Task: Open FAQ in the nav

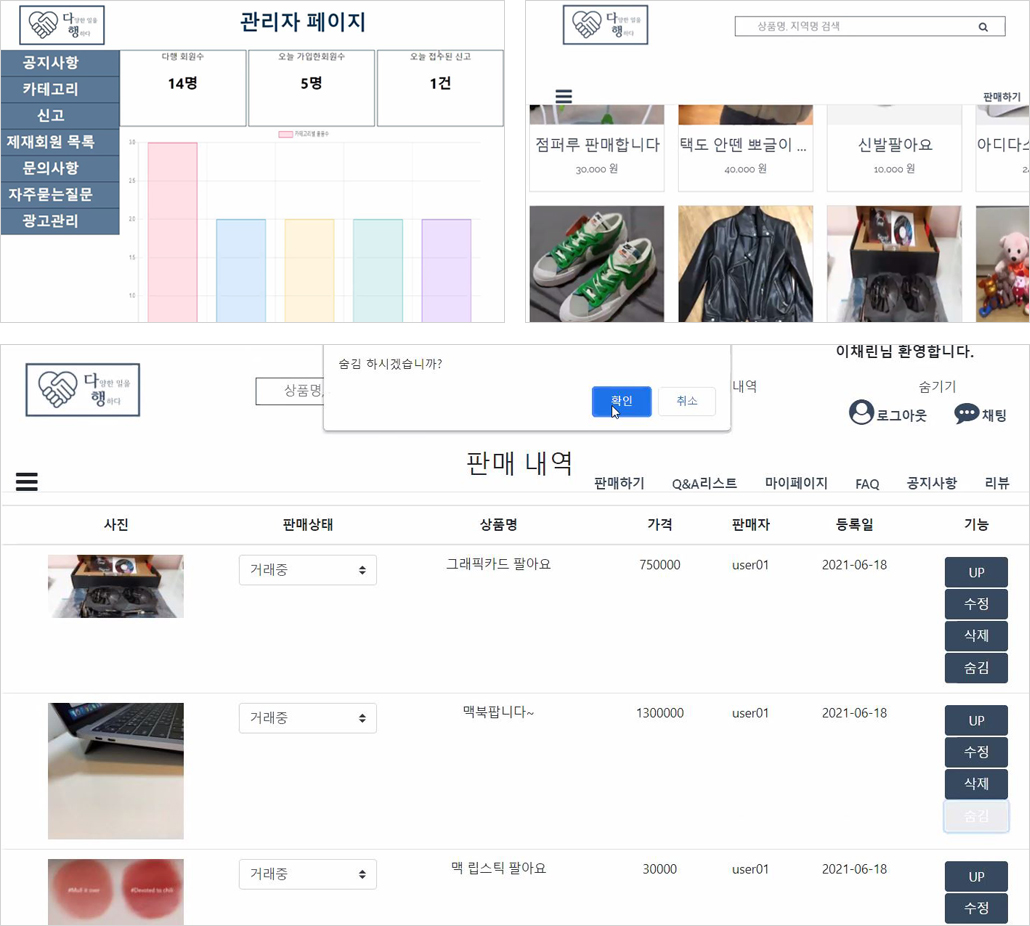Action: 867,484
